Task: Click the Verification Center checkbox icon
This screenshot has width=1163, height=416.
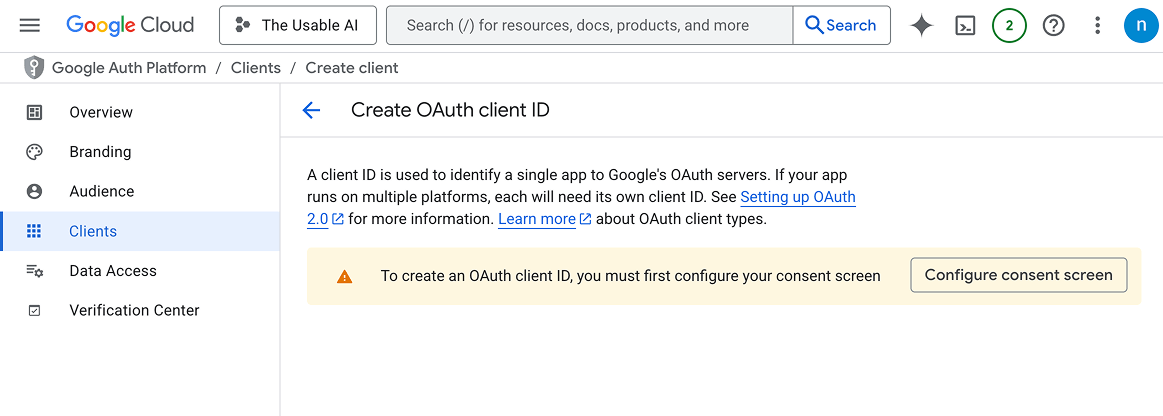Action: (x=34, y=311)
